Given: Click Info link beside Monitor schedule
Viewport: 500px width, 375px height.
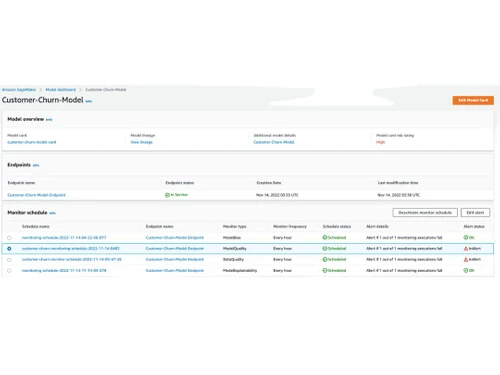Looking at the screenshot, I should 52,213.
